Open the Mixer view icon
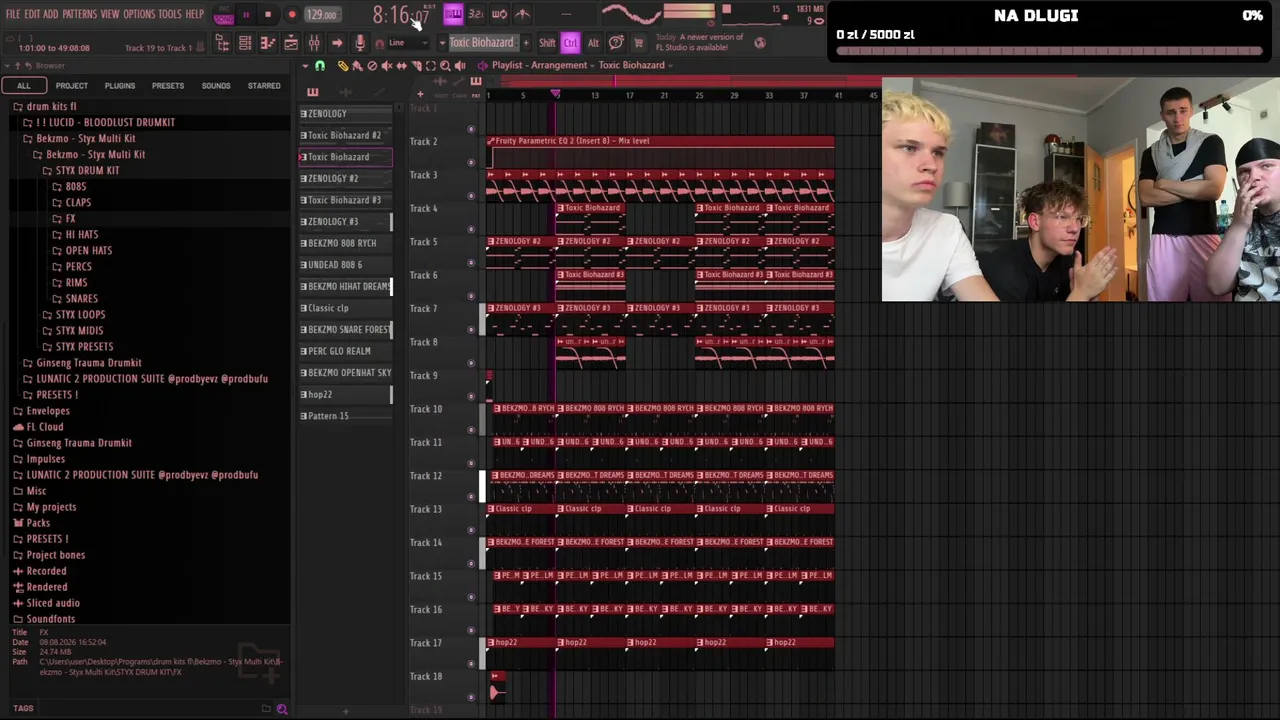This screenshot has height=720, width=1280. 314,43
